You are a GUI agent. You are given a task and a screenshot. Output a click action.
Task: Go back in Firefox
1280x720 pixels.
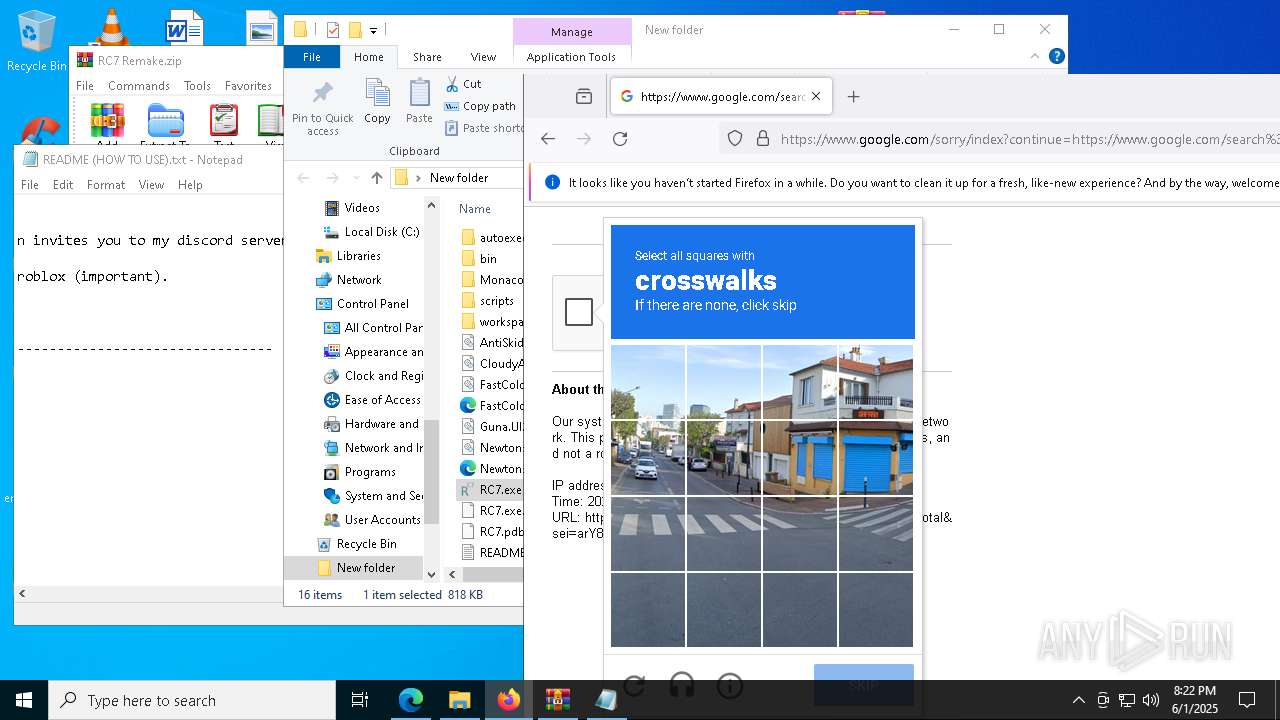click(548, 139)
